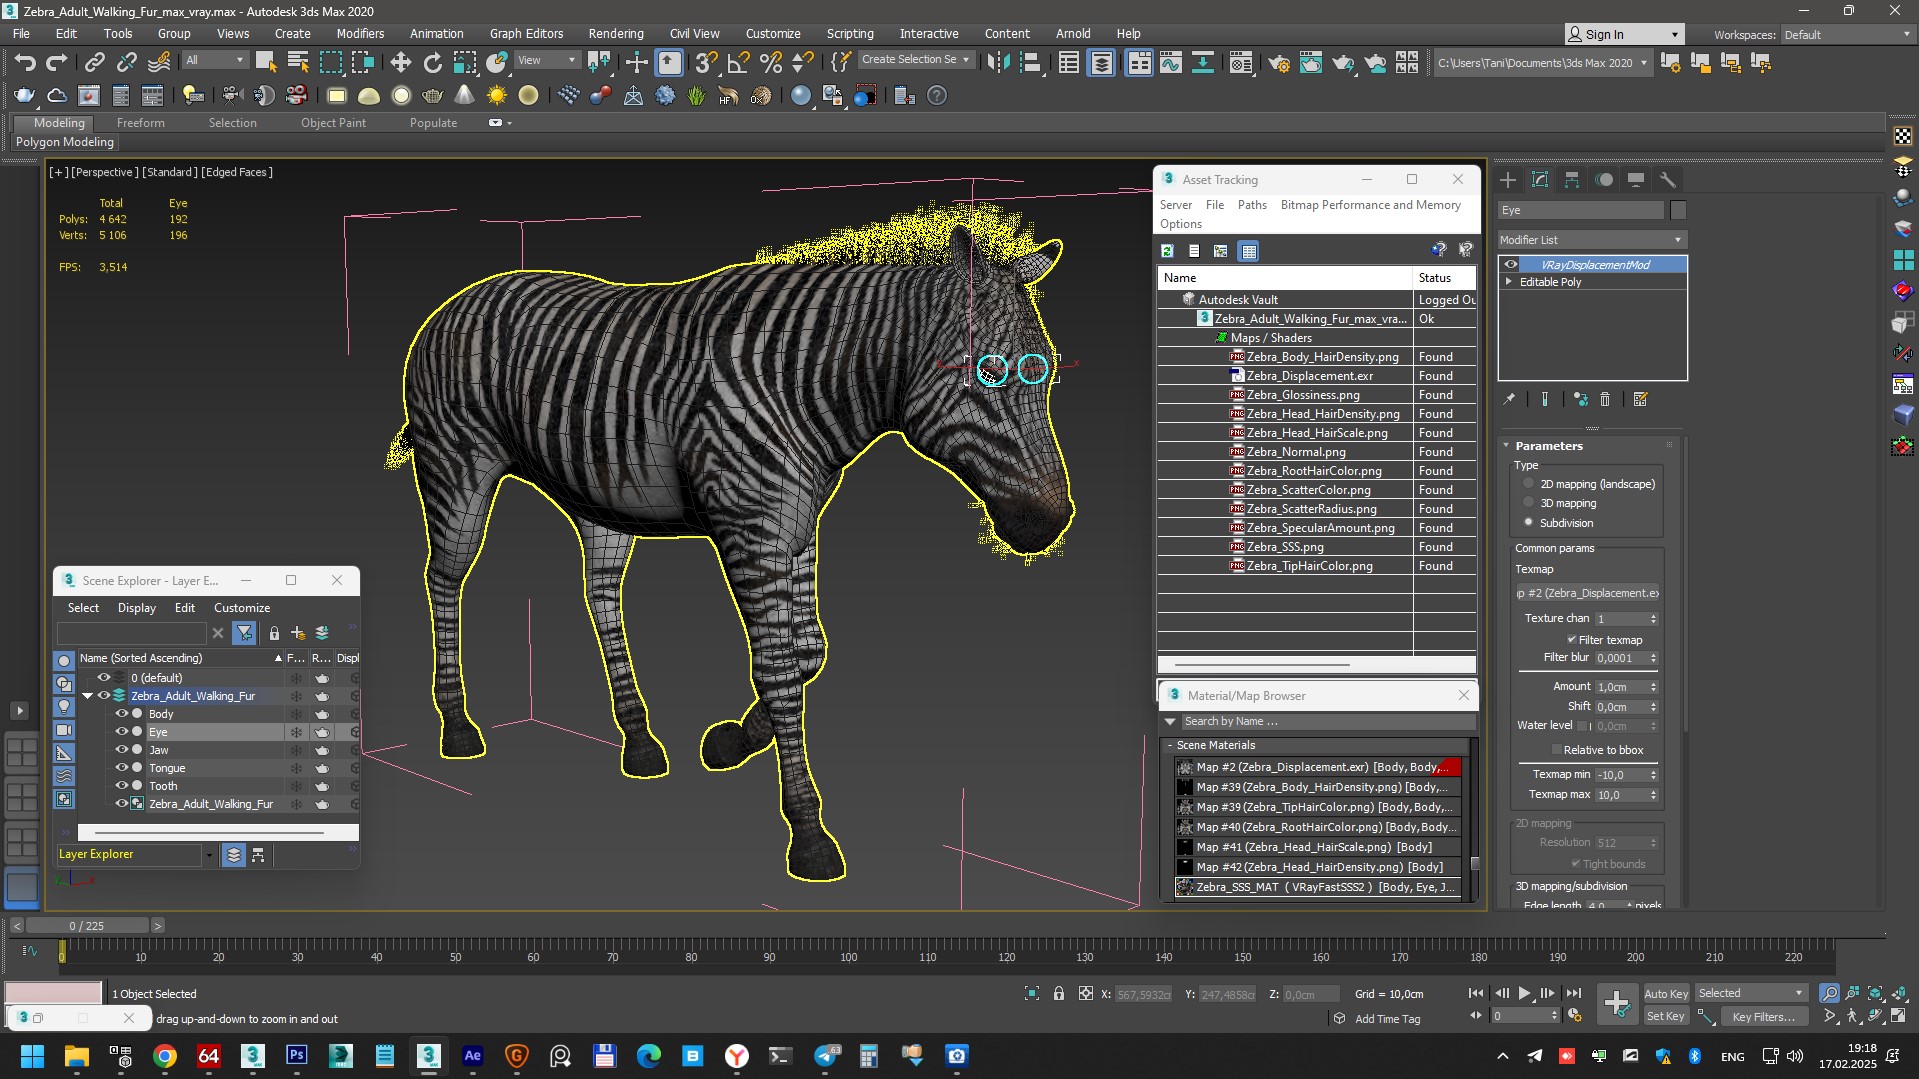The height and width of the screenshot is (1079, 1919).
Task: Click the Sign In button
Action: click(1624, 34)
